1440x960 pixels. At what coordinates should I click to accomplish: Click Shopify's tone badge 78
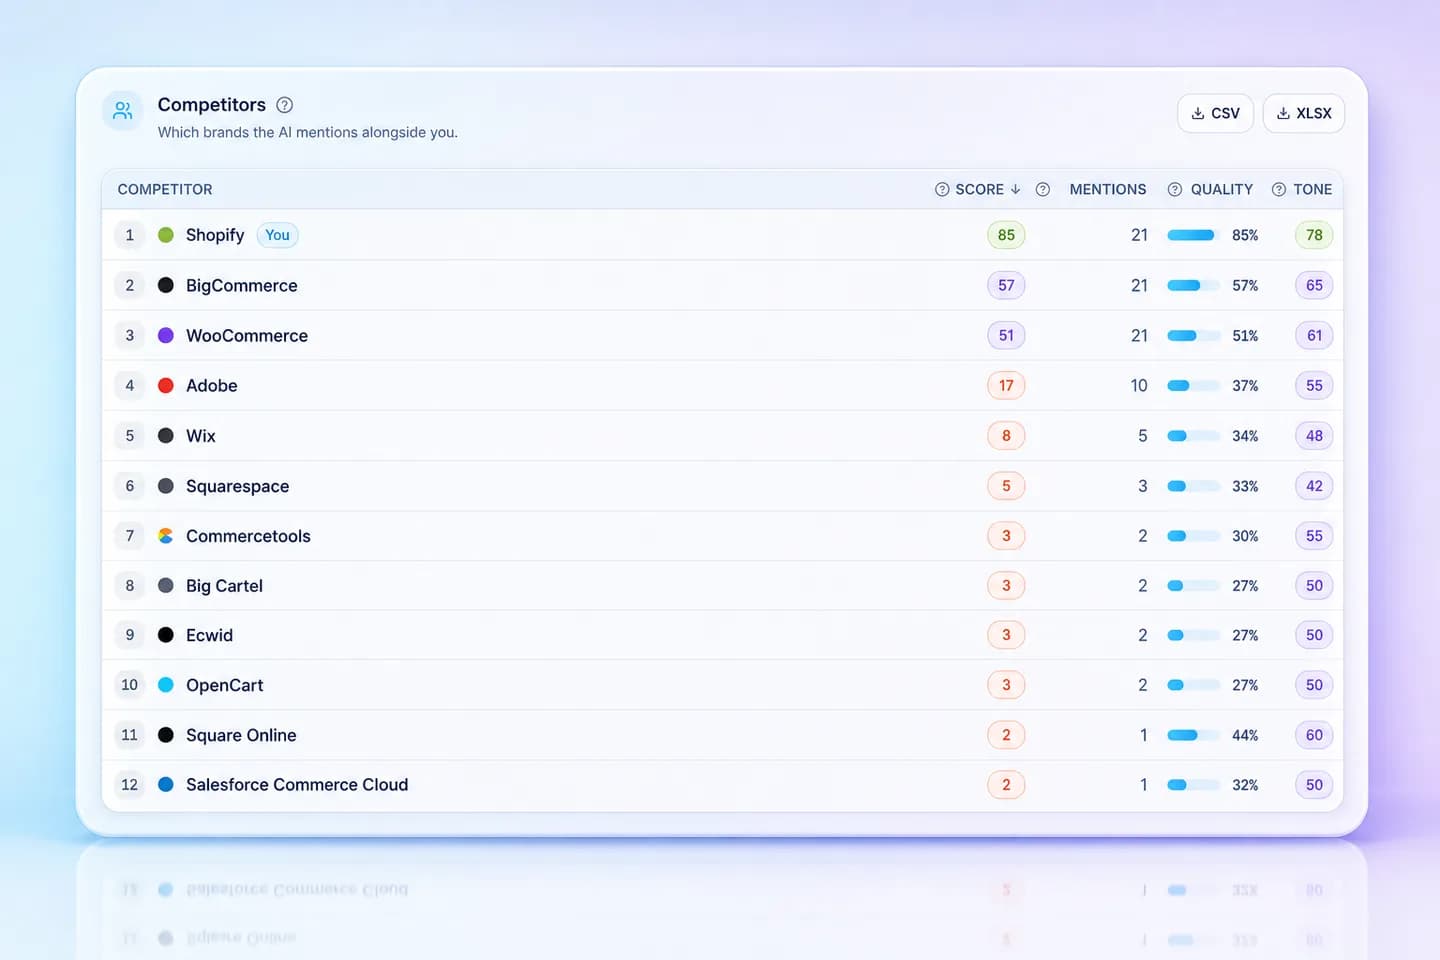1314,235
